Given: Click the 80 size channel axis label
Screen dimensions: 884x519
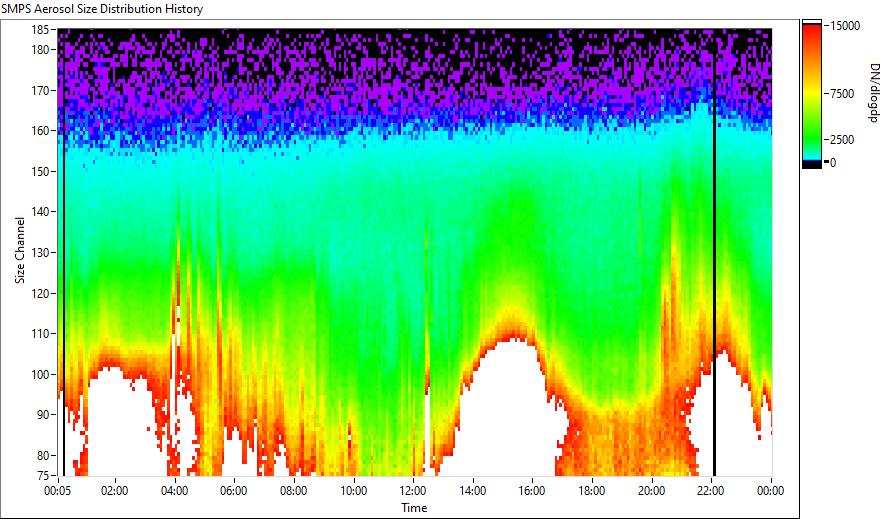Looking at the screenshot, I should tap(45, 455).
